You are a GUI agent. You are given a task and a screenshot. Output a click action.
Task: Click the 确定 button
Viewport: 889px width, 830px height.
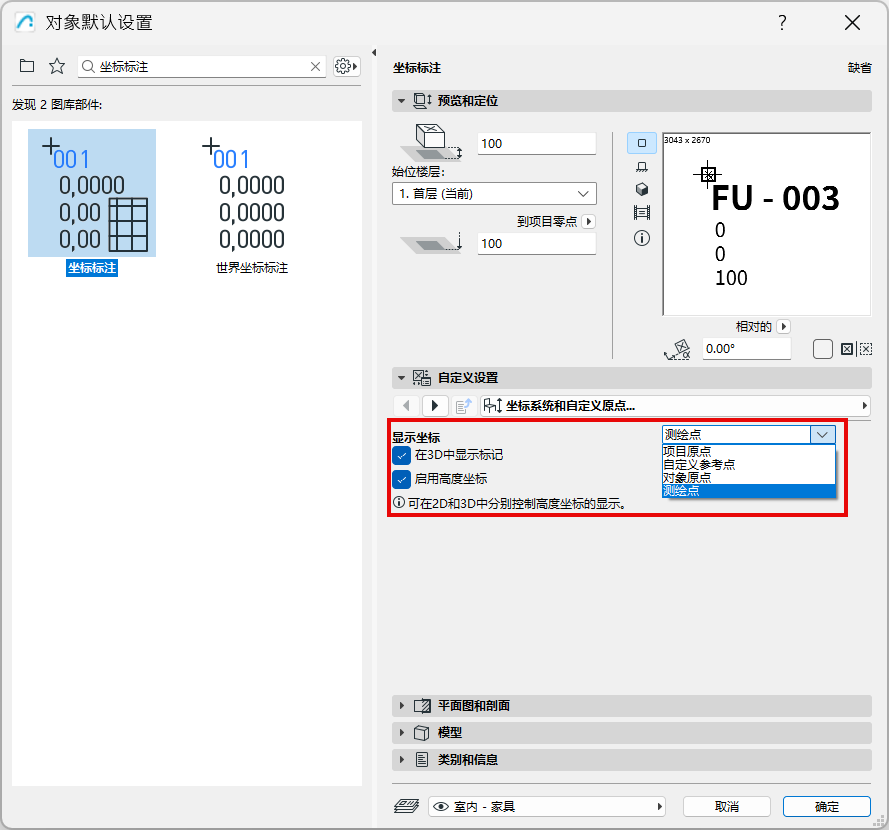click(x=826, y=806)
